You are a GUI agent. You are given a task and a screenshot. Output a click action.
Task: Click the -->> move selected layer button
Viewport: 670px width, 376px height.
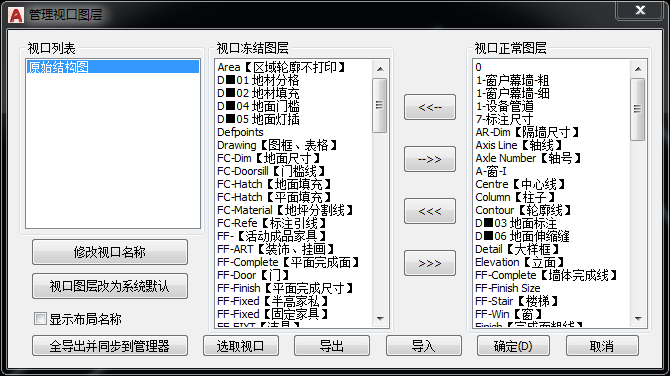click(x=430, y=159)
